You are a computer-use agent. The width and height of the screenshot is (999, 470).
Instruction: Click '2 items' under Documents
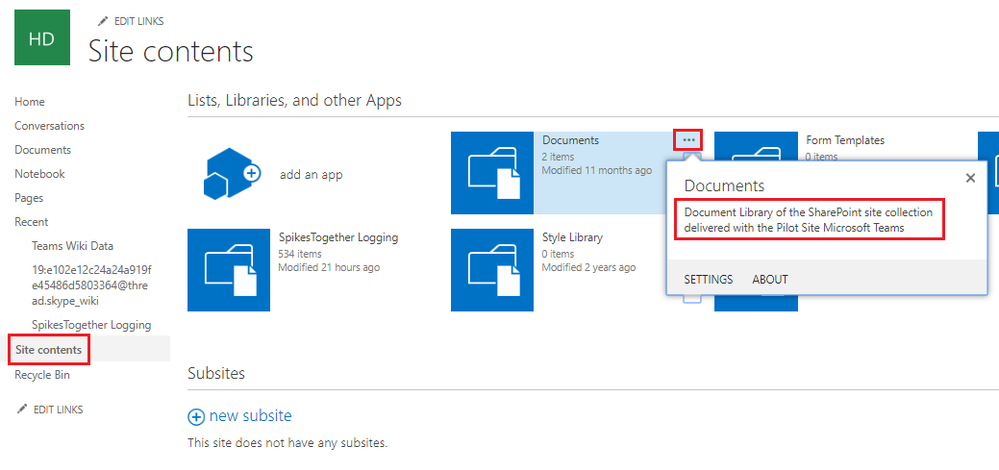558,157
